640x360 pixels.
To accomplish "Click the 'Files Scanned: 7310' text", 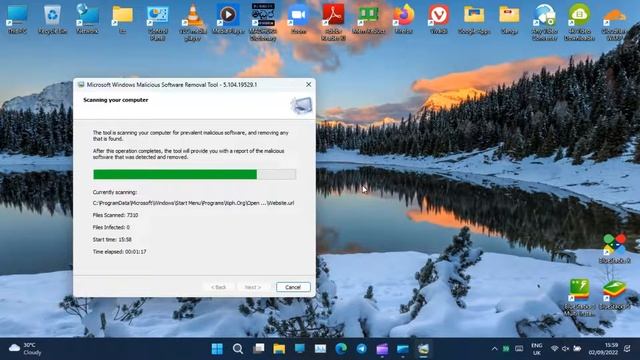I will [x=116, y=215].
